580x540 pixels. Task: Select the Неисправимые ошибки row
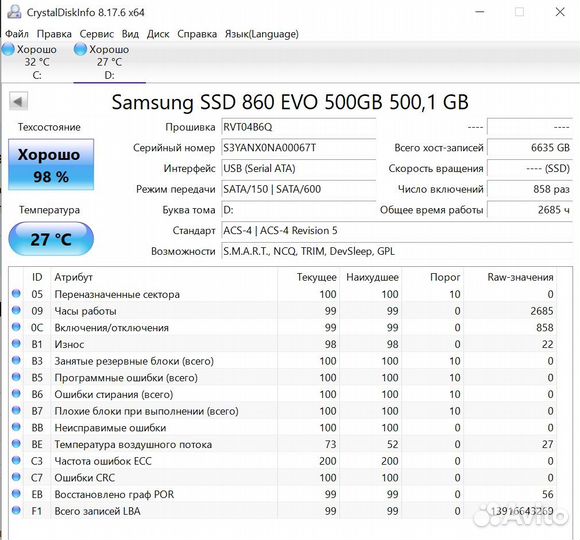point(283,428)
